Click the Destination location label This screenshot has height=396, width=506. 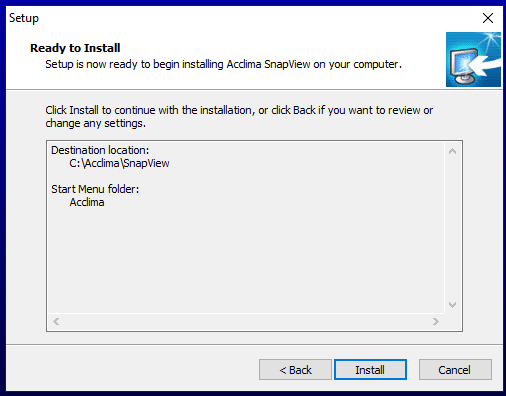100,150
